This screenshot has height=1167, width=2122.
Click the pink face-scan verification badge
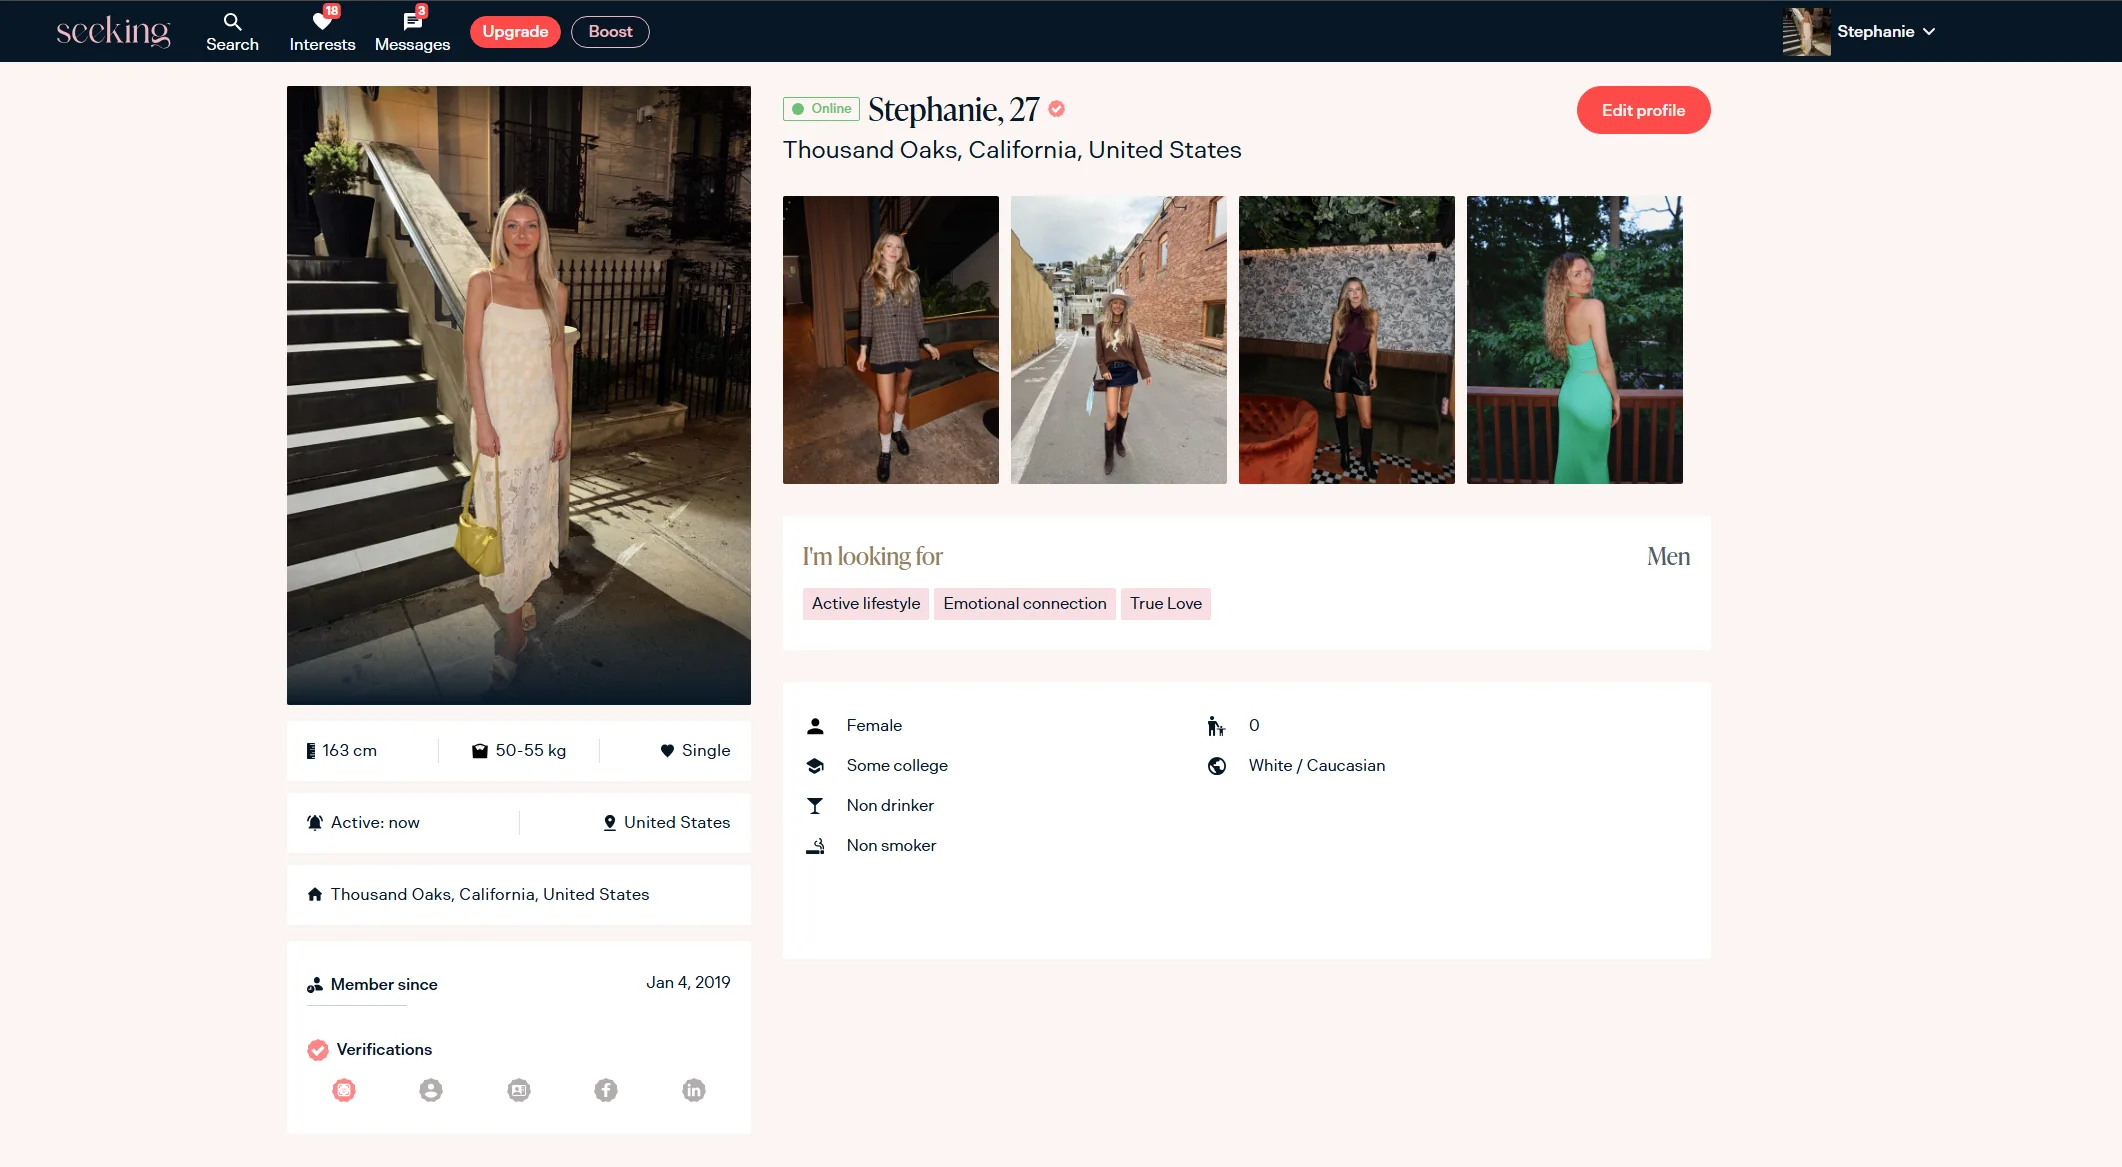(x=344, y=1090)
